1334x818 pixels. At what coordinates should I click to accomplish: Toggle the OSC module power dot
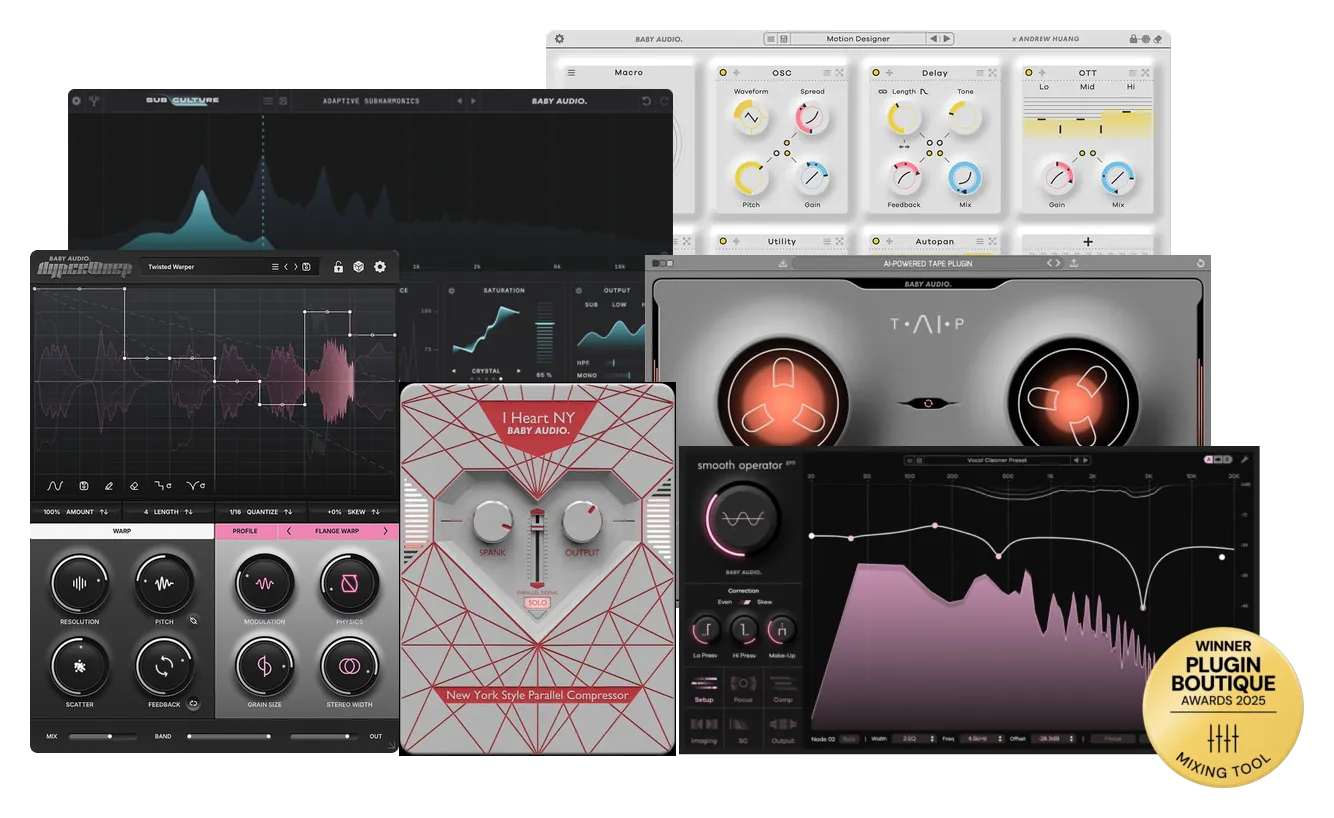coord(722,73)
